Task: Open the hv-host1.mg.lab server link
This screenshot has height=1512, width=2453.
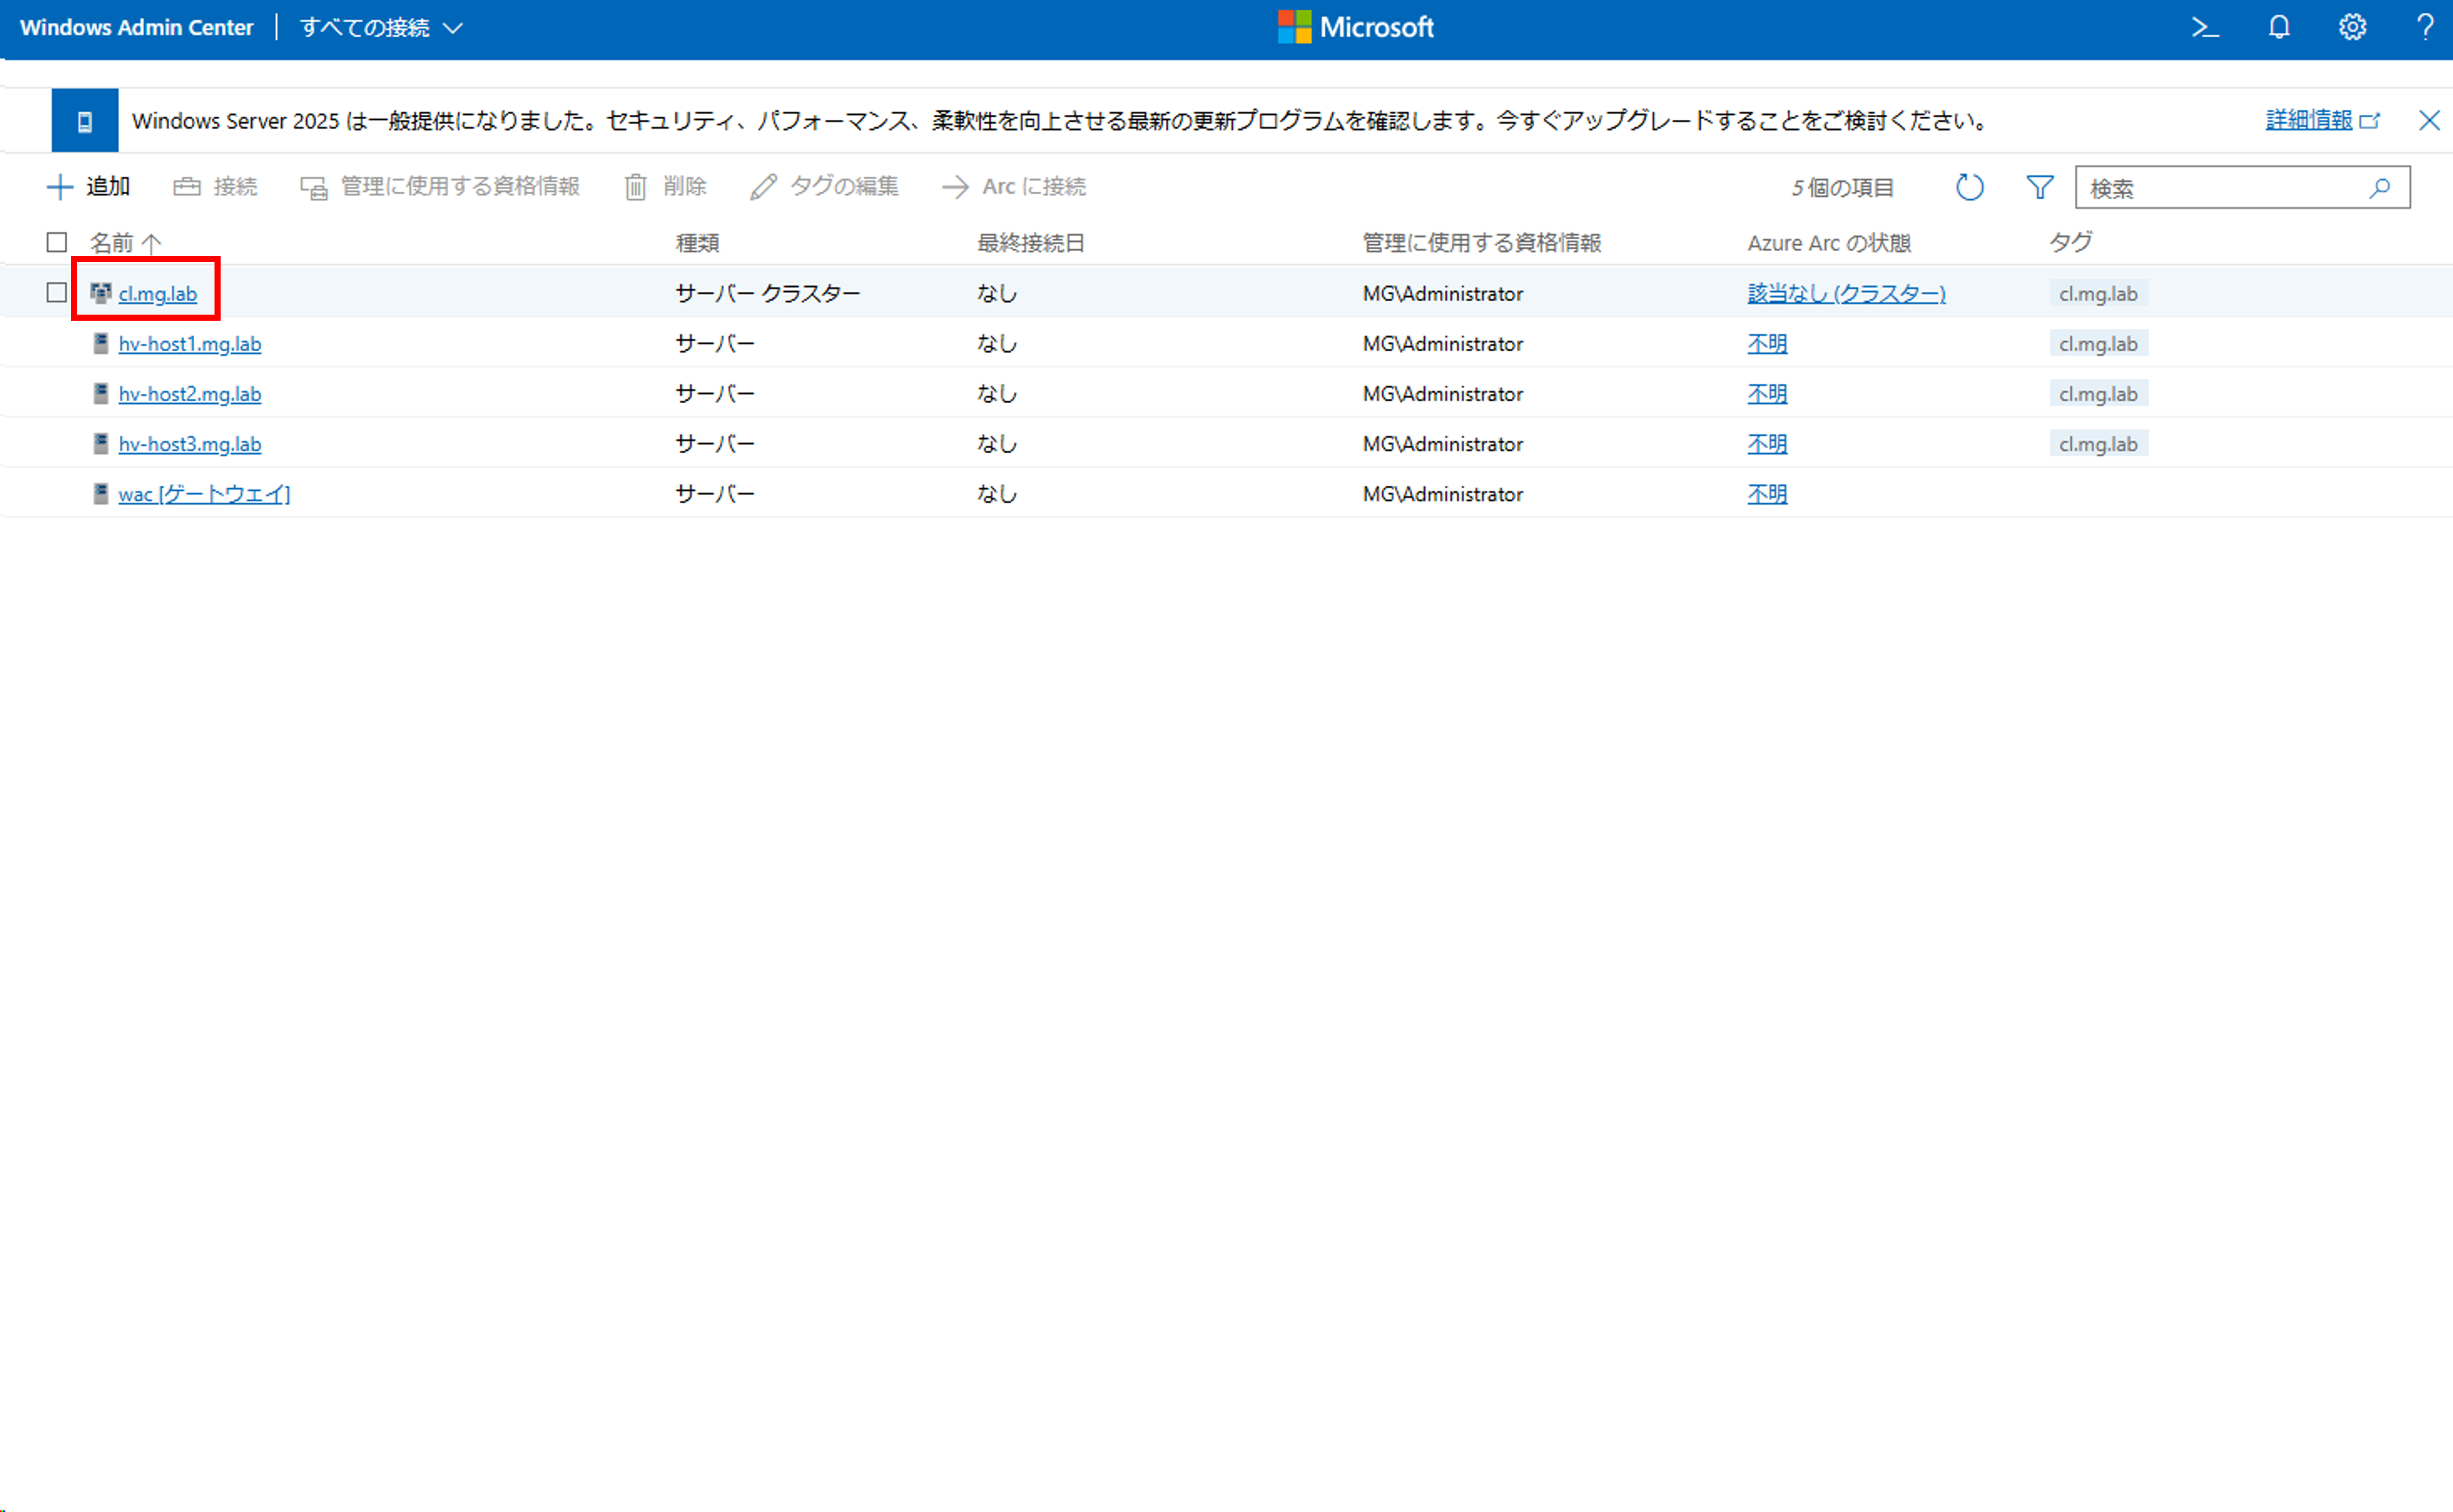Action: tap(190, 344)
